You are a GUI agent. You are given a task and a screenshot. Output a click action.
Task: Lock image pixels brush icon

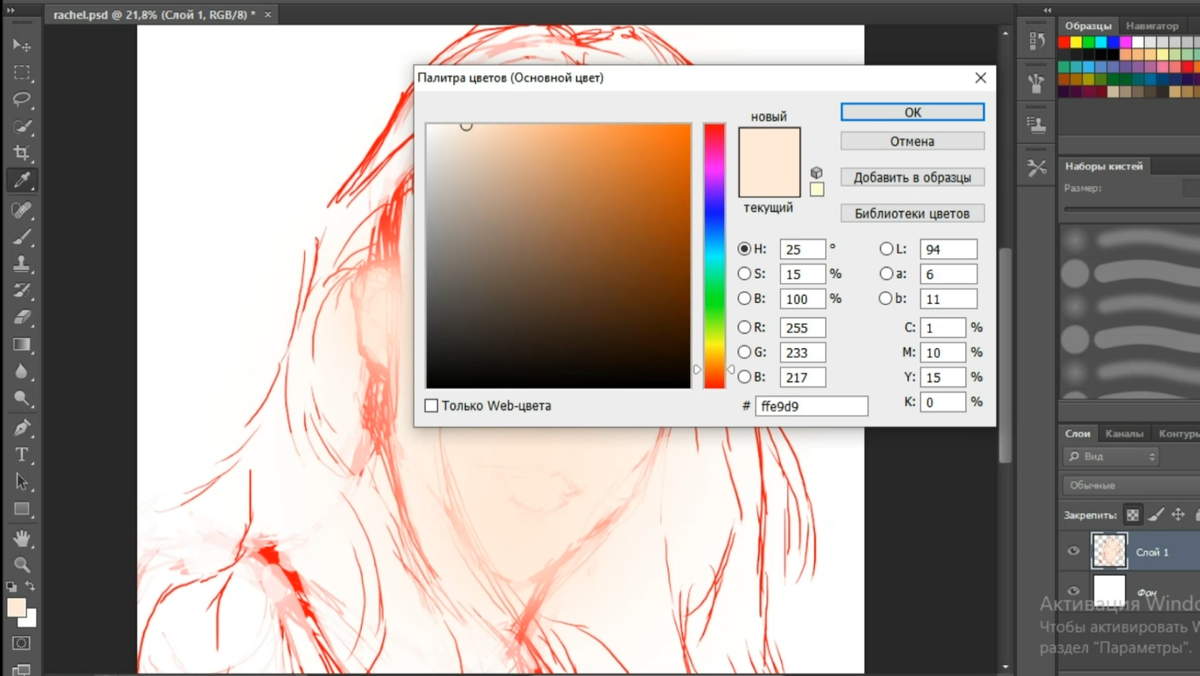pyautogui.click(x=1156, y=515)
